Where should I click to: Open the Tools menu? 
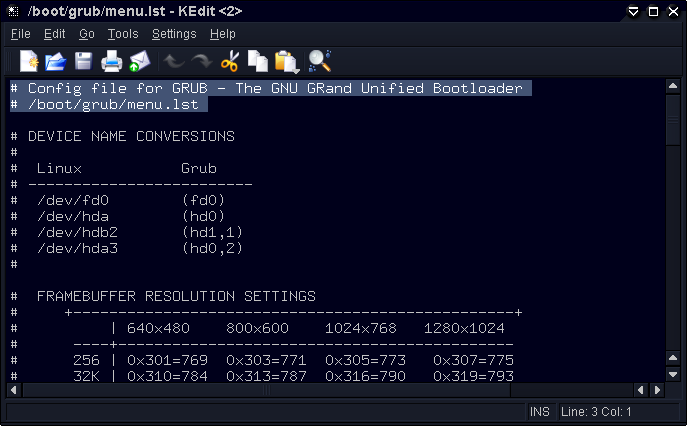[x=123, y=34]
